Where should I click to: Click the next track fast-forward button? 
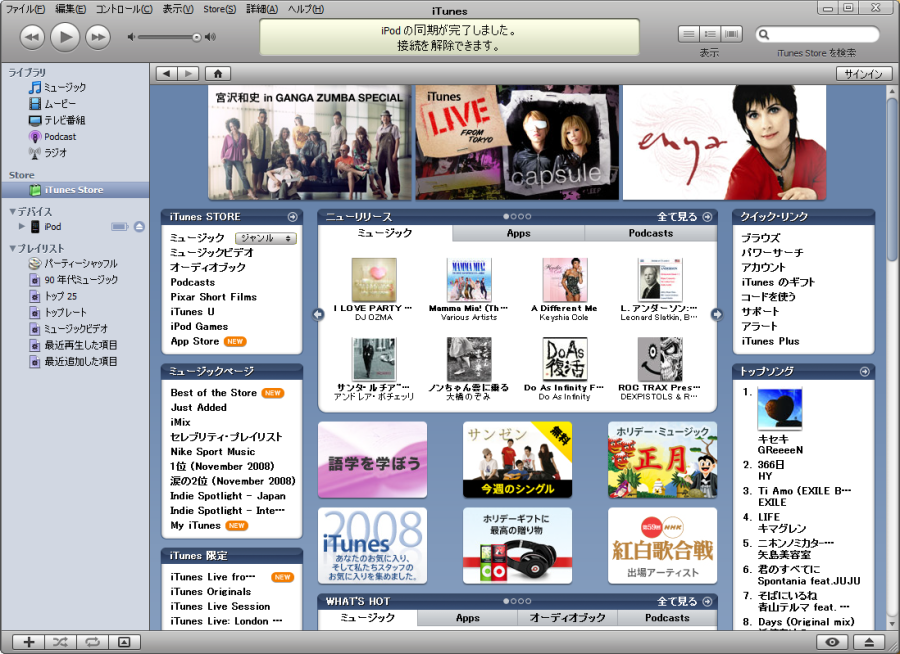pyautogui.click(x=98, y=37)
